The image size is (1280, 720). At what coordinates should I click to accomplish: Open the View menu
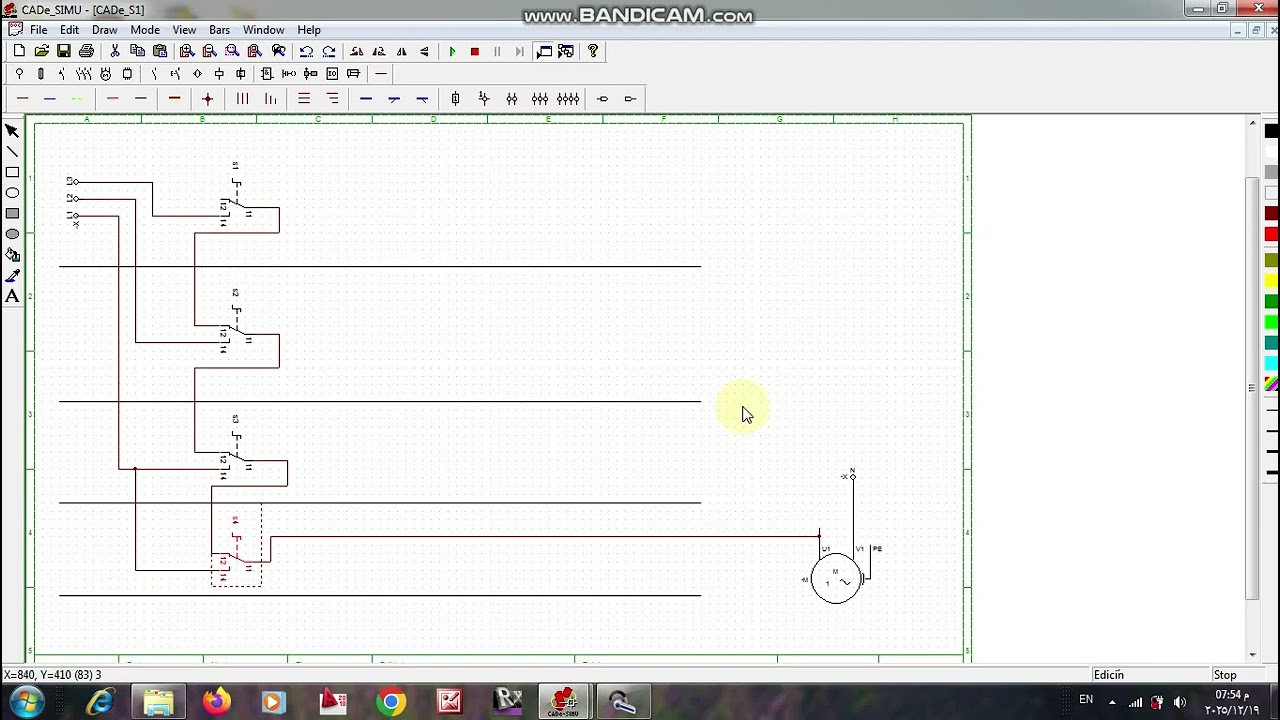[x=184, y=30]
